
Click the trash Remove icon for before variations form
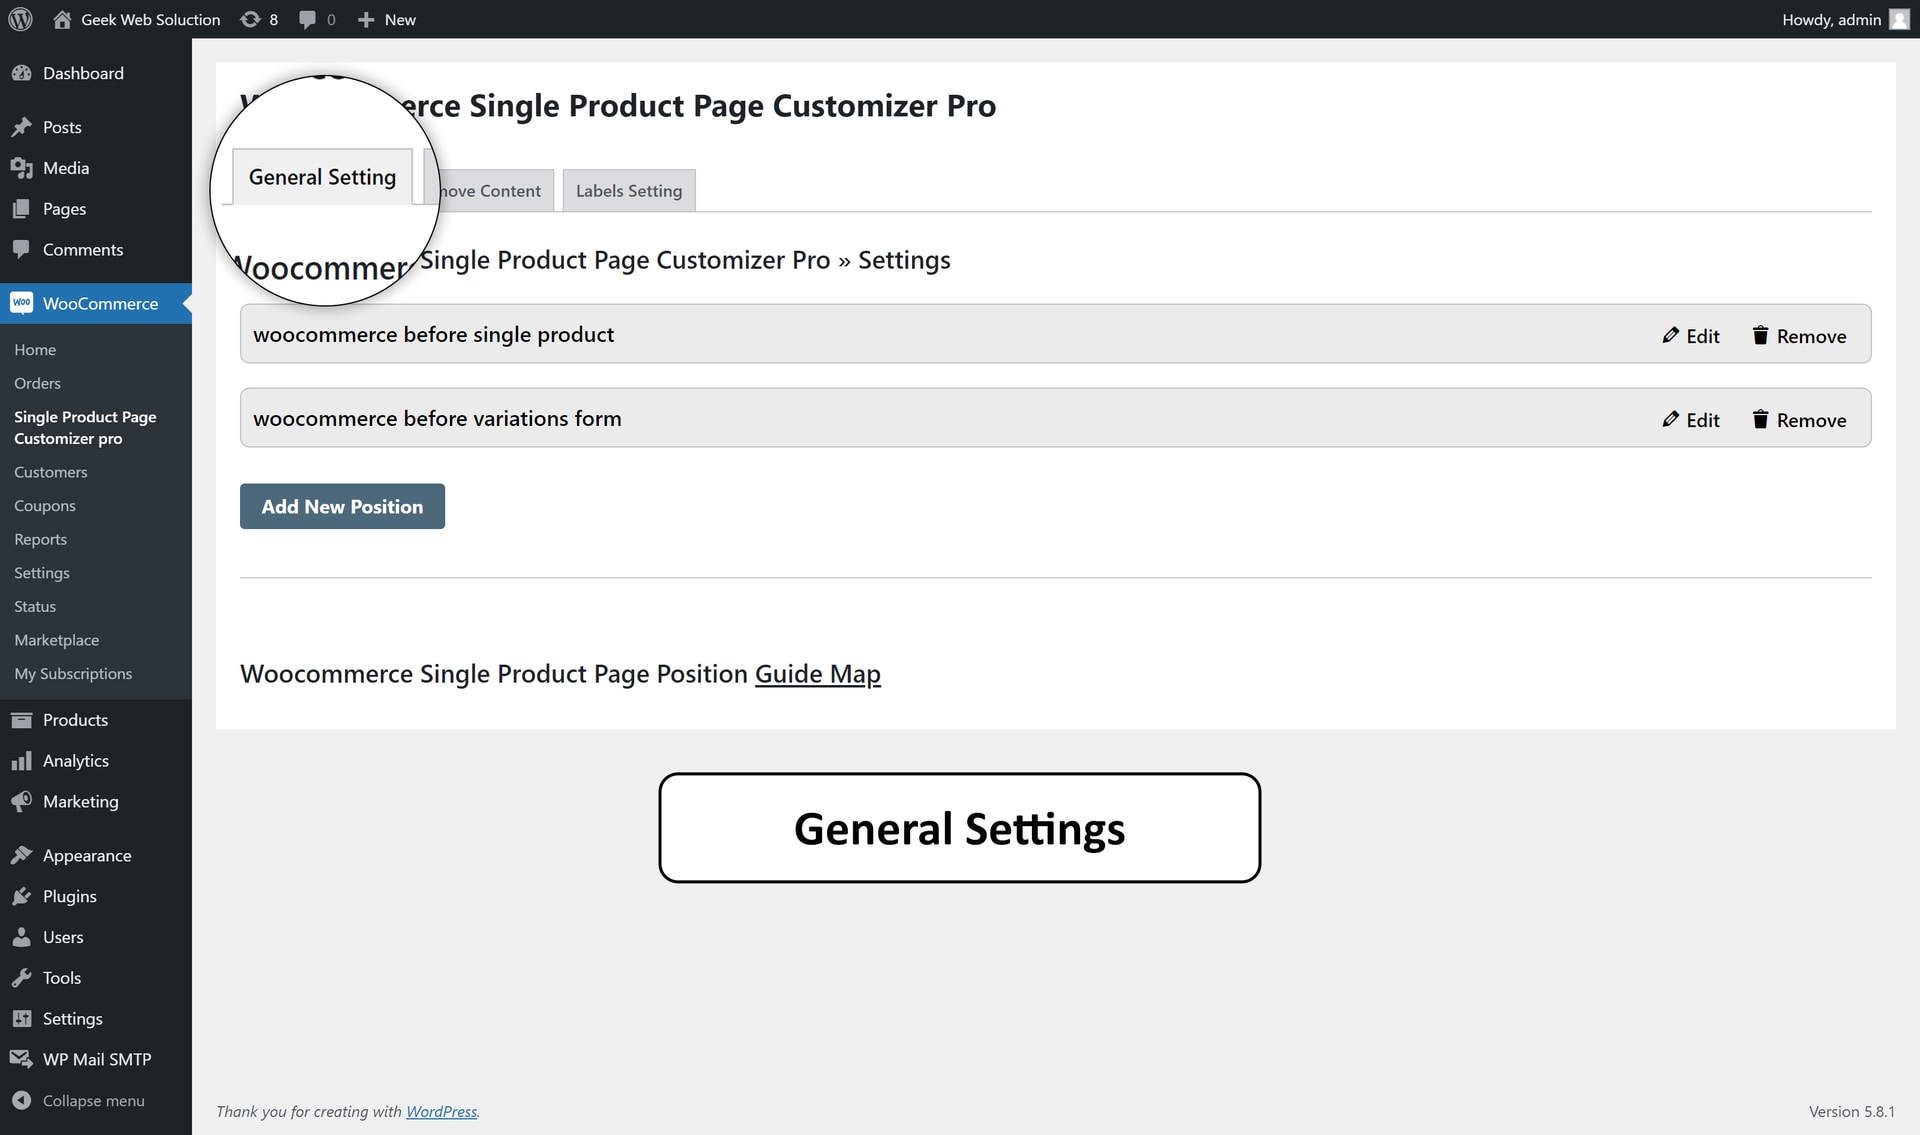[1760, 419]
